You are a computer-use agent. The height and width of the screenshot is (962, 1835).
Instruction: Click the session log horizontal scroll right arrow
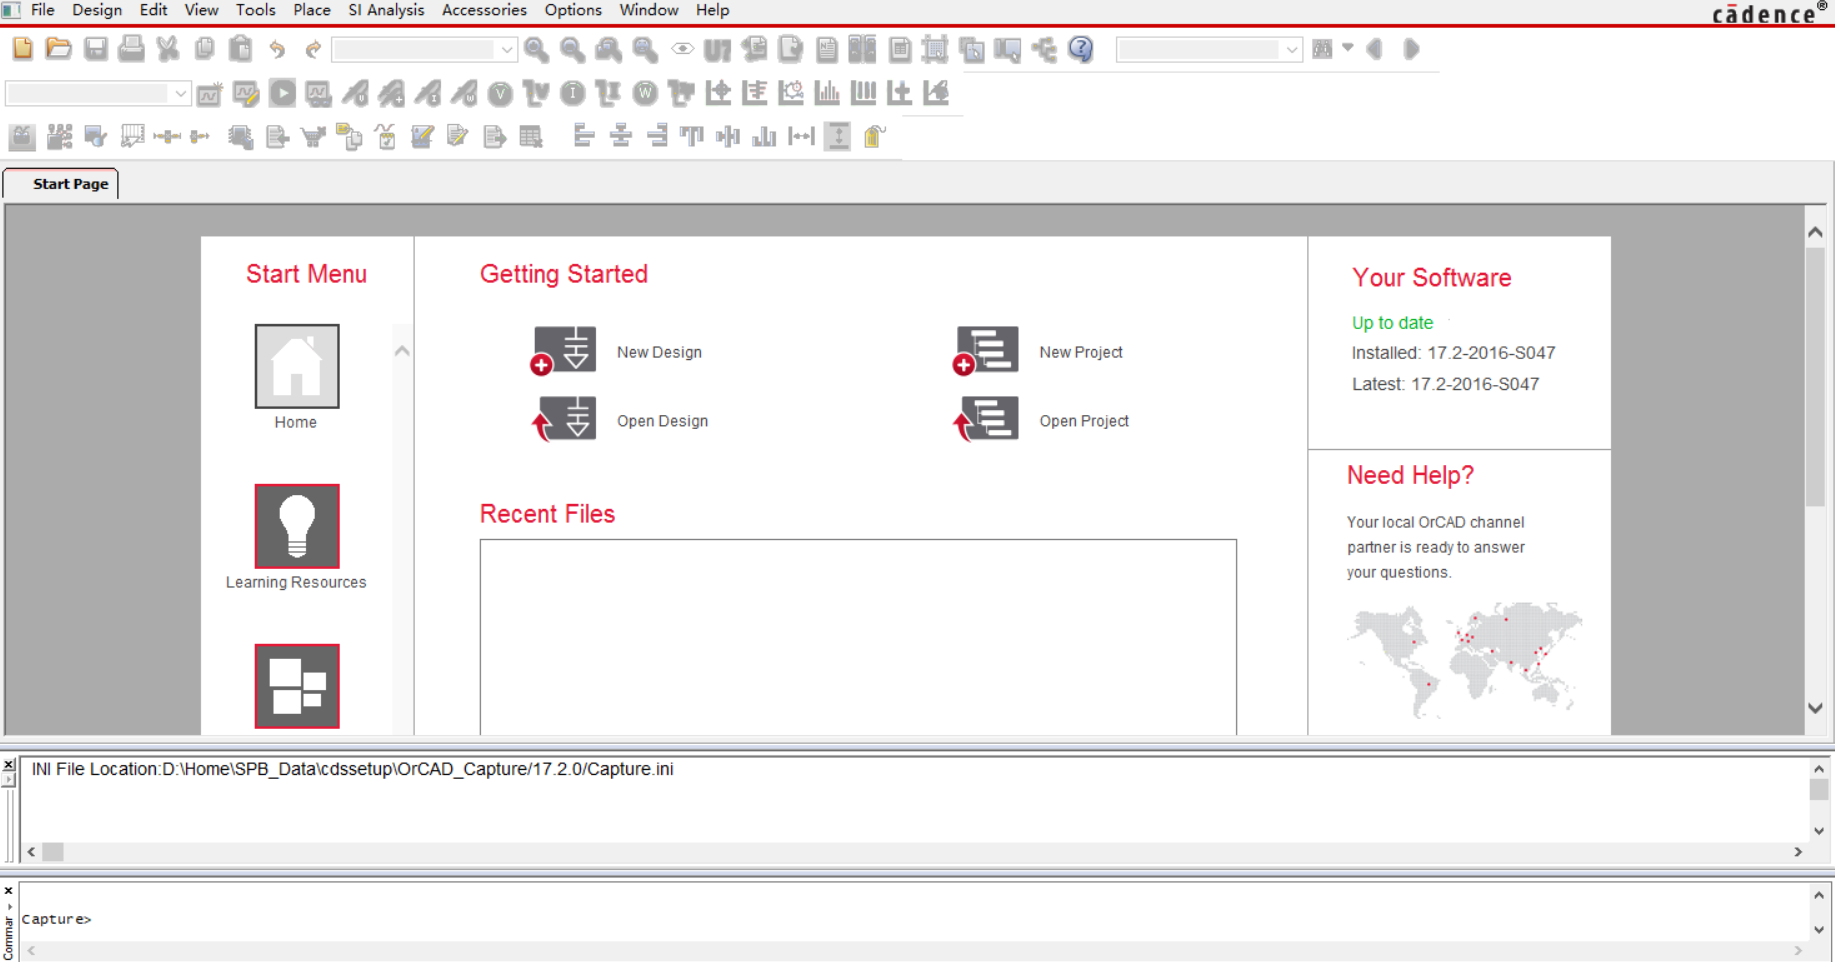(1798, 852)
